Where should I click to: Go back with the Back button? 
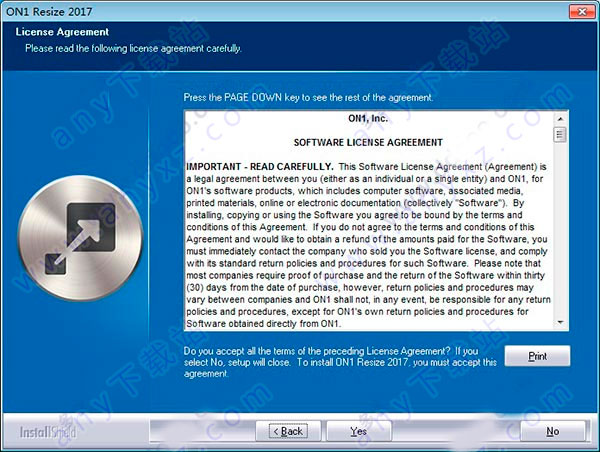tap(288, 431)
